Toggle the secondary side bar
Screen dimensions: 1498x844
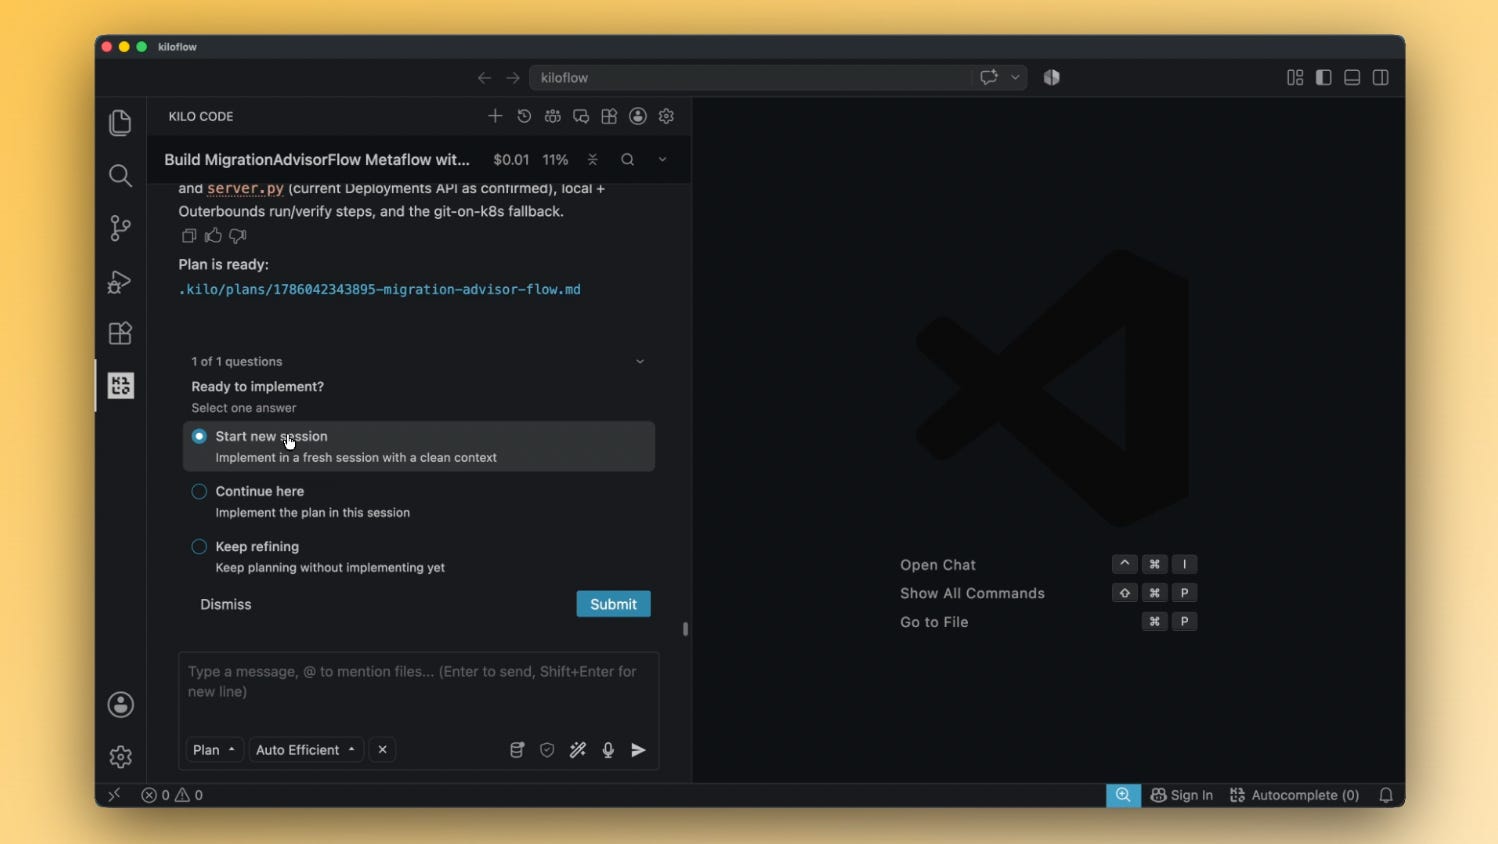tap(1381, 77)
